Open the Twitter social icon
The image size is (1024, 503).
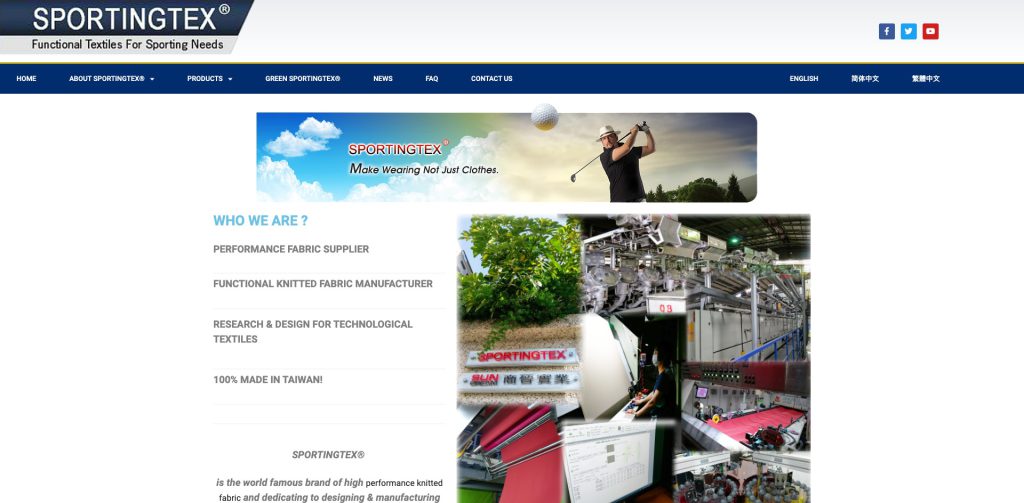[908, 31]
